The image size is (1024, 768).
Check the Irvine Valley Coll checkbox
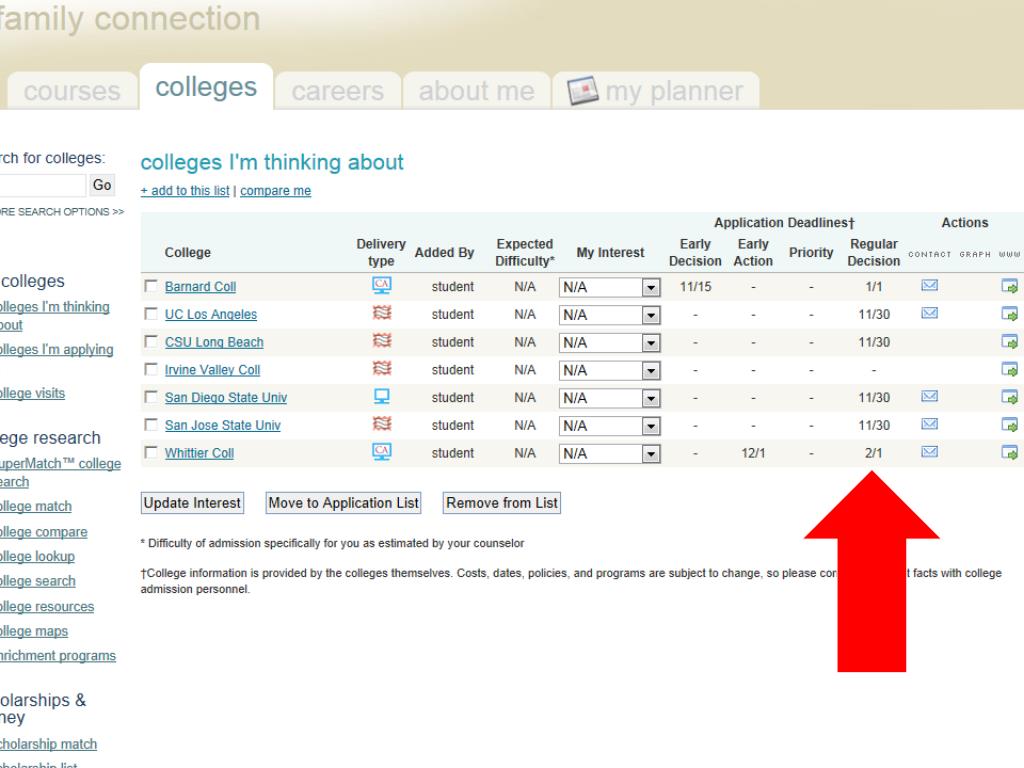click(x=151, y=370)
